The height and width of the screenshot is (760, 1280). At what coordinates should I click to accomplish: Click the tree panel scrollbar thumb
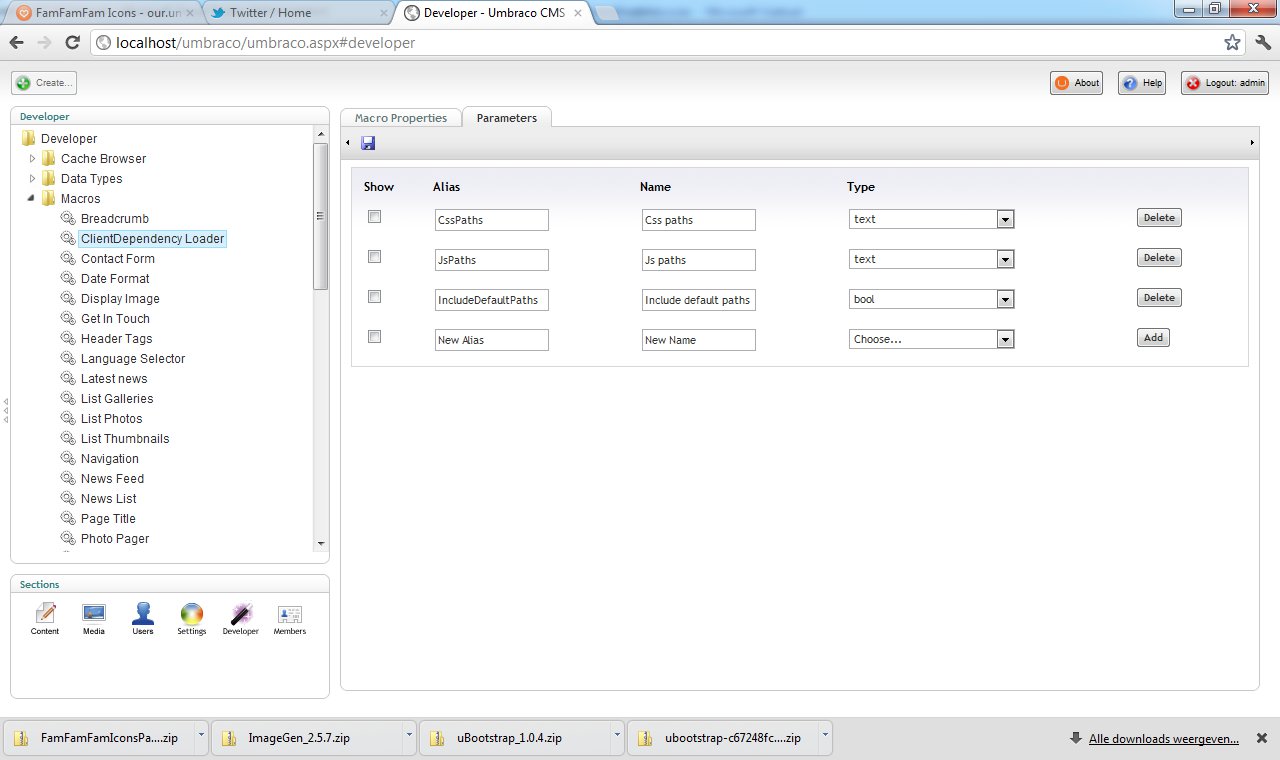(320, 217)
